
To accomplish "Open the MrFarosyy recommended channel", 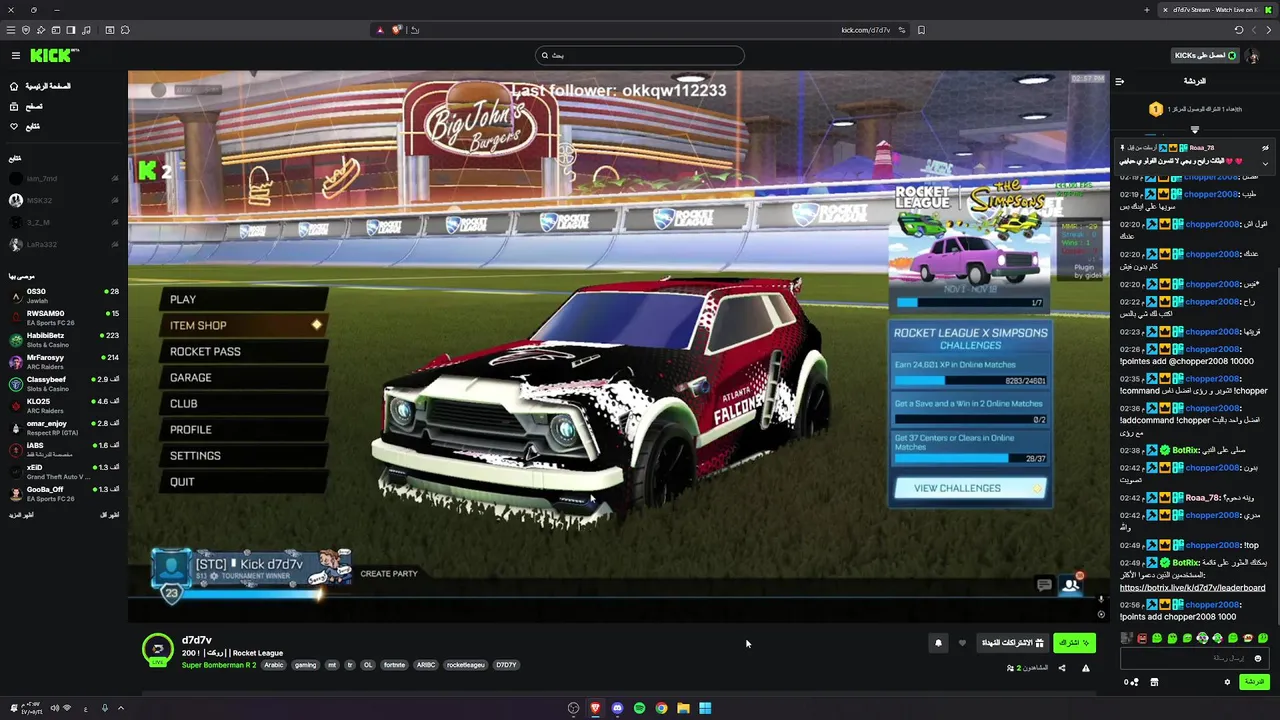I will click(64, 362).
